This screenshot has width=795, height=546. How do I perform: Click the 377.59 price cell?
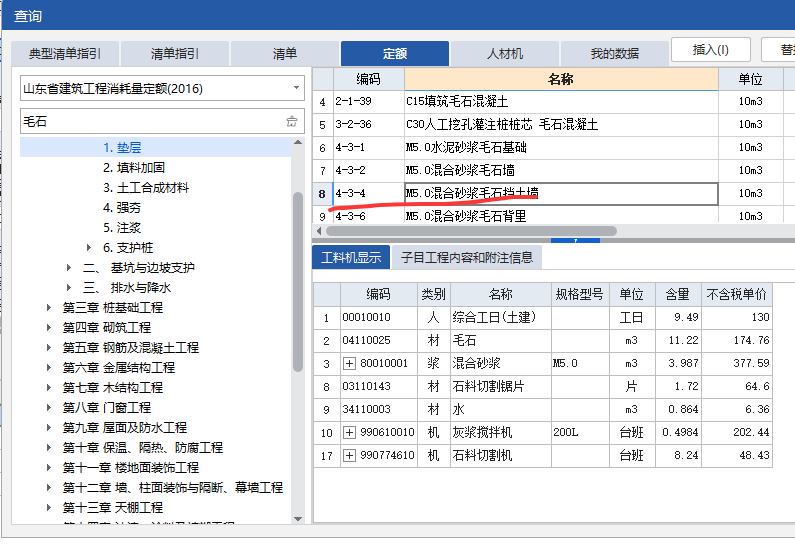[x=737, y=363]
